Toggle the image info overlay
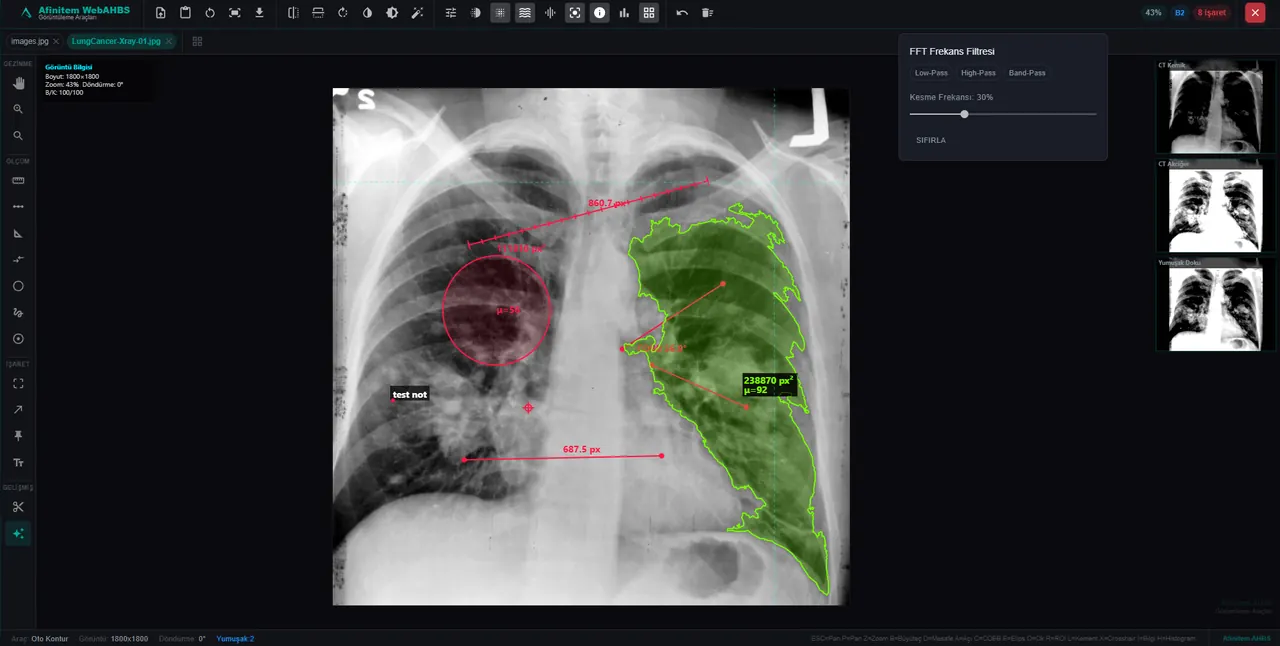Image resolution: width=1280 pixels, height=646 pixels. click(x=599, y=13)
